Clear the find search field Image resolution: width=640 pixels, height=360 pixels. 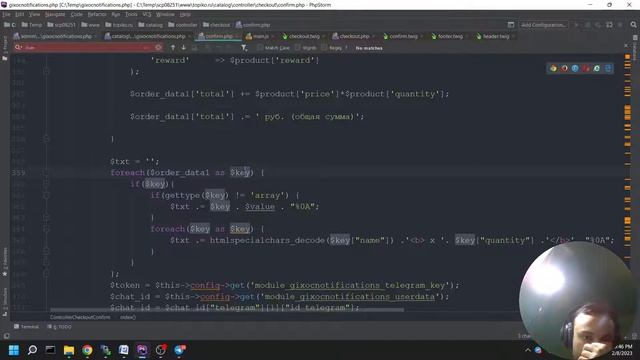coord(158,48)
